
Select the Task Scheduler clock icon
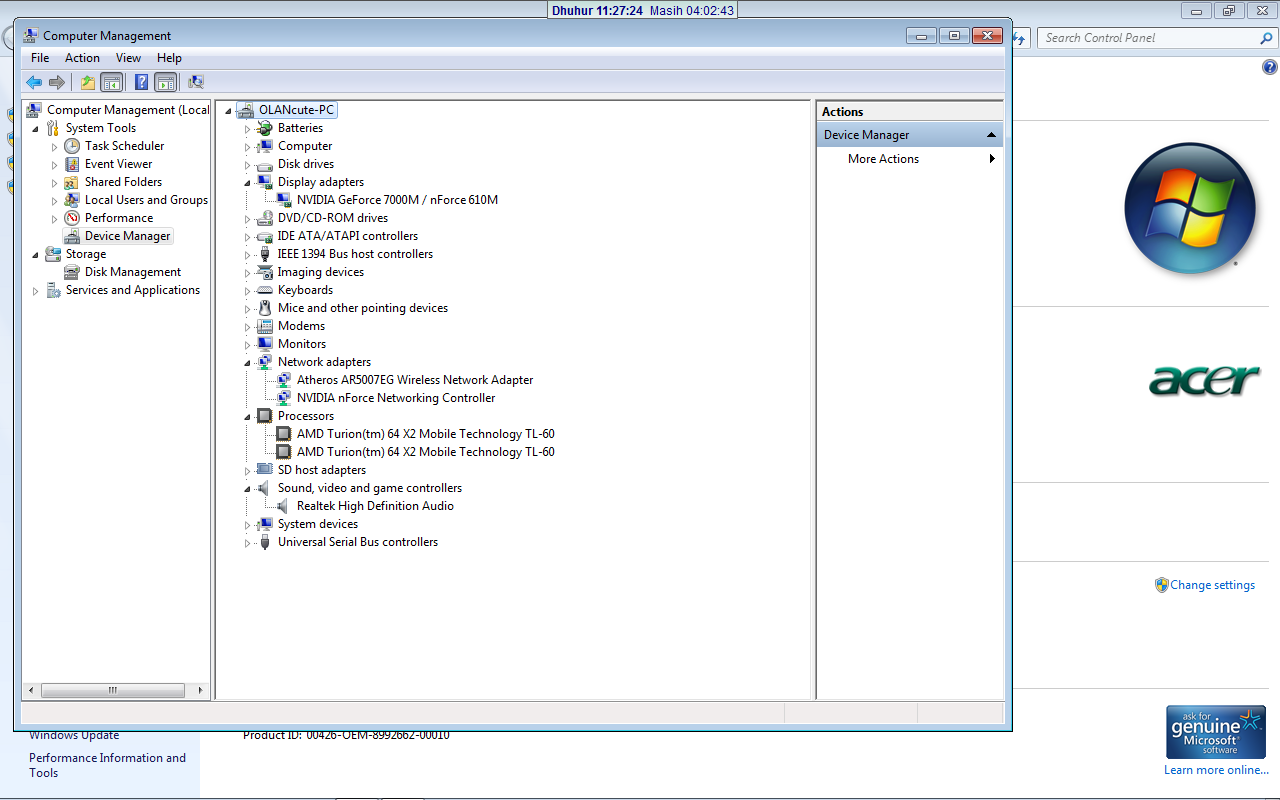(72, 146)
